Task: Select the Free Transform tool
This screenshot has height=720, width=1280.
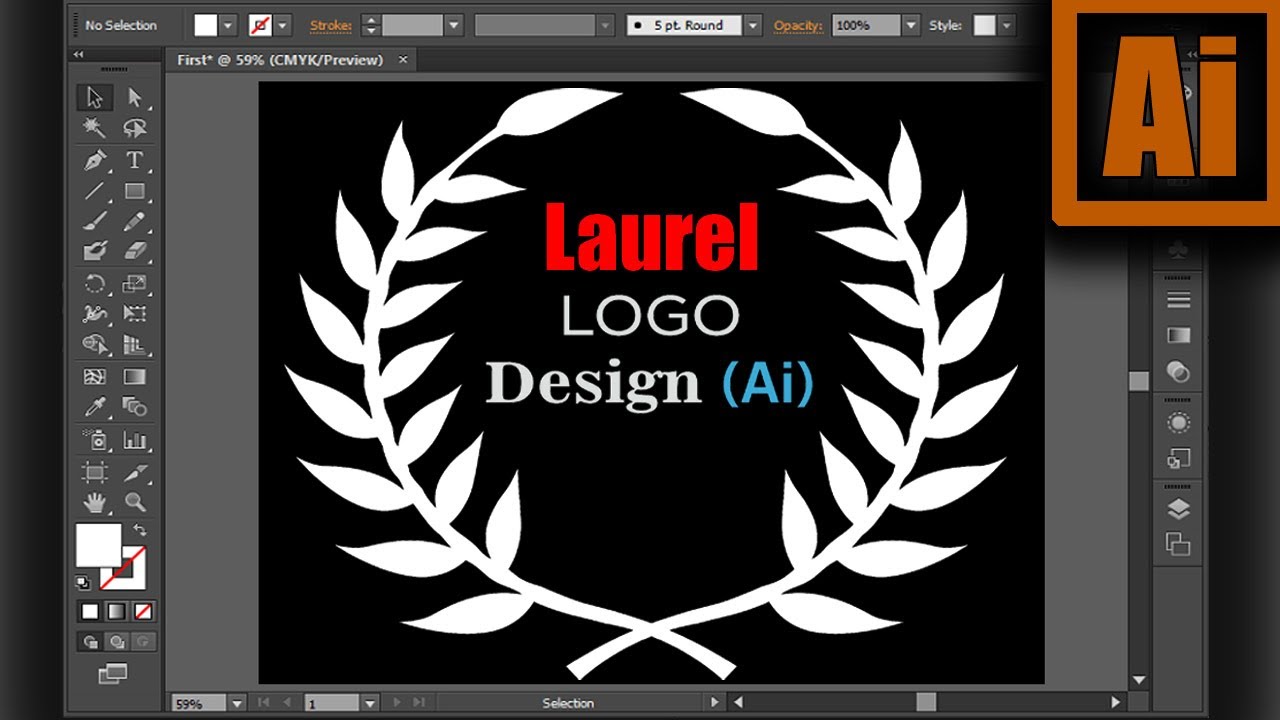Action: [135, 314]
